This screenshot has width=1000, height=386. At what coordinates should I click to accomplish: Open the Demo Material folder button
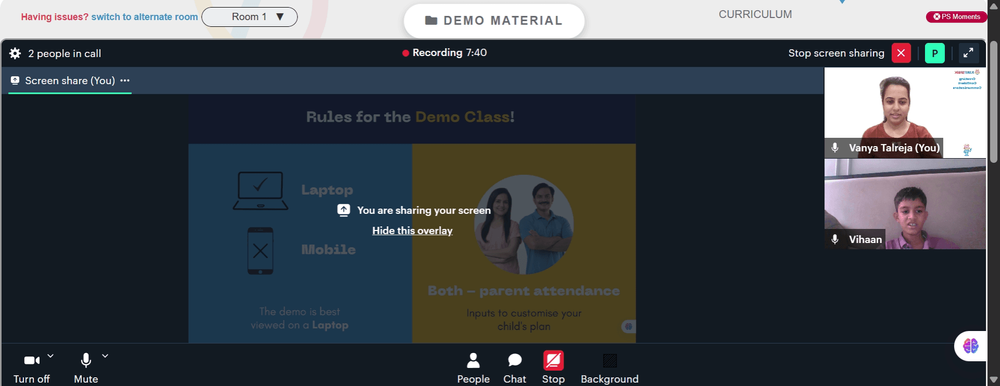pyautogui.click(x=494, y=20)
